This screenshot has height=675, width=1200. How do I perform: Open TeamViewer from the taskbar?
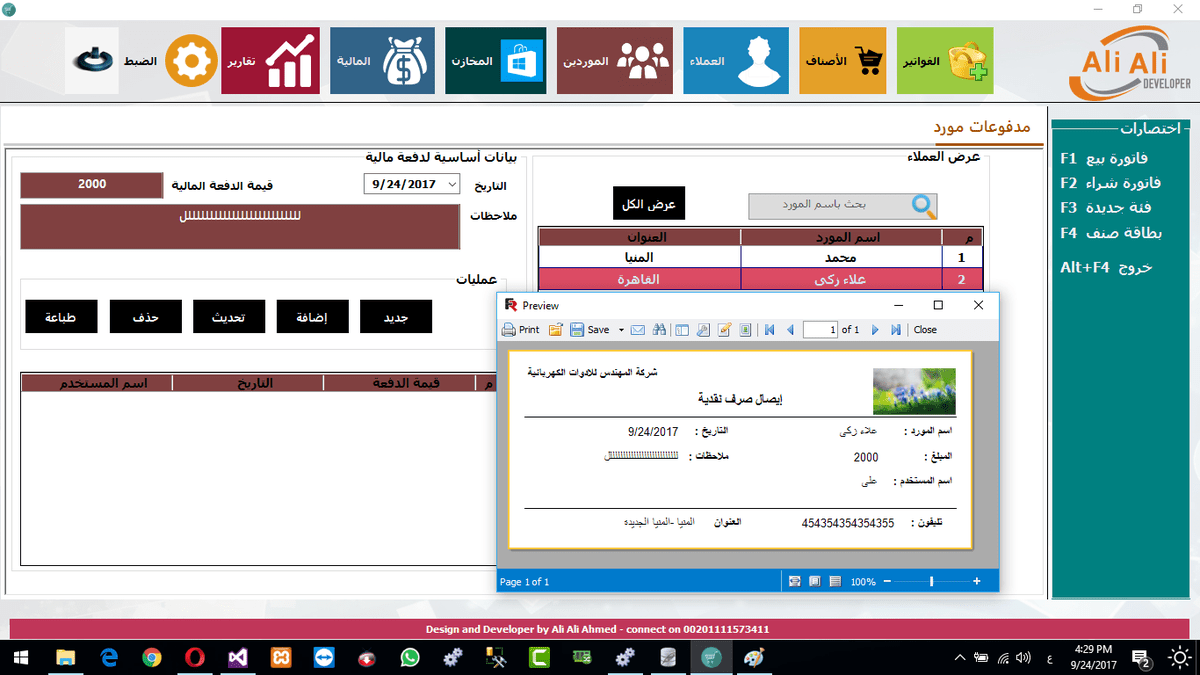coord(324,657)
